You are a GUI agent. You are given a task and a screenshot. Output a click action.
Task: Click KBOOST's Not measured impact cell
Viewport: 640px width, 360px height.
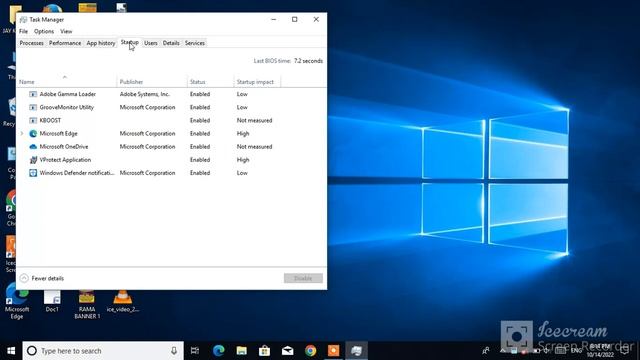pos(254,120)
